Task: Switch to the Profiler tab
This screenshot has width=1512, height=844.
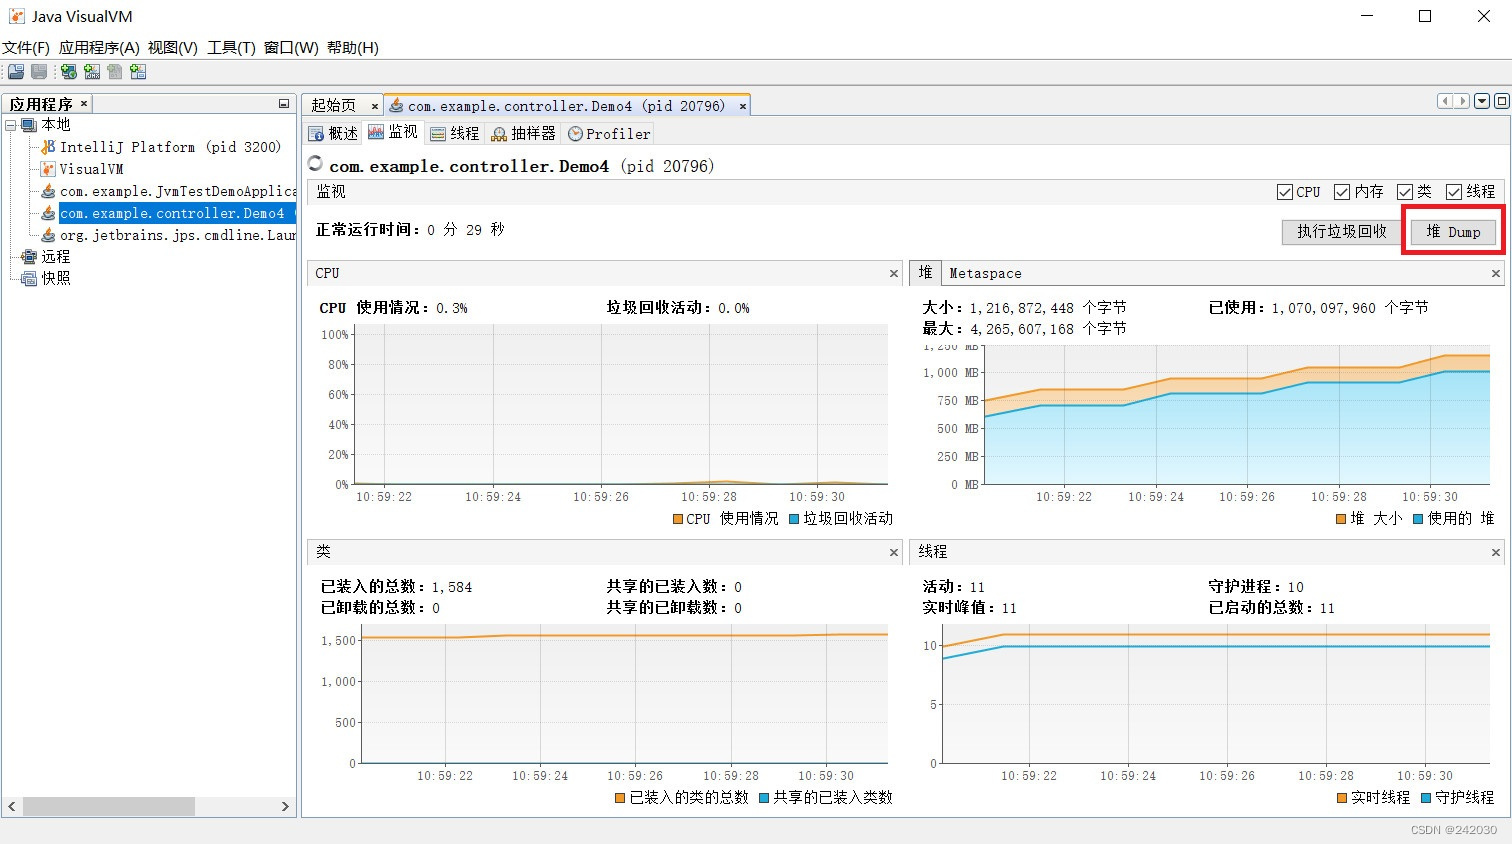Action: click(609, 133)
